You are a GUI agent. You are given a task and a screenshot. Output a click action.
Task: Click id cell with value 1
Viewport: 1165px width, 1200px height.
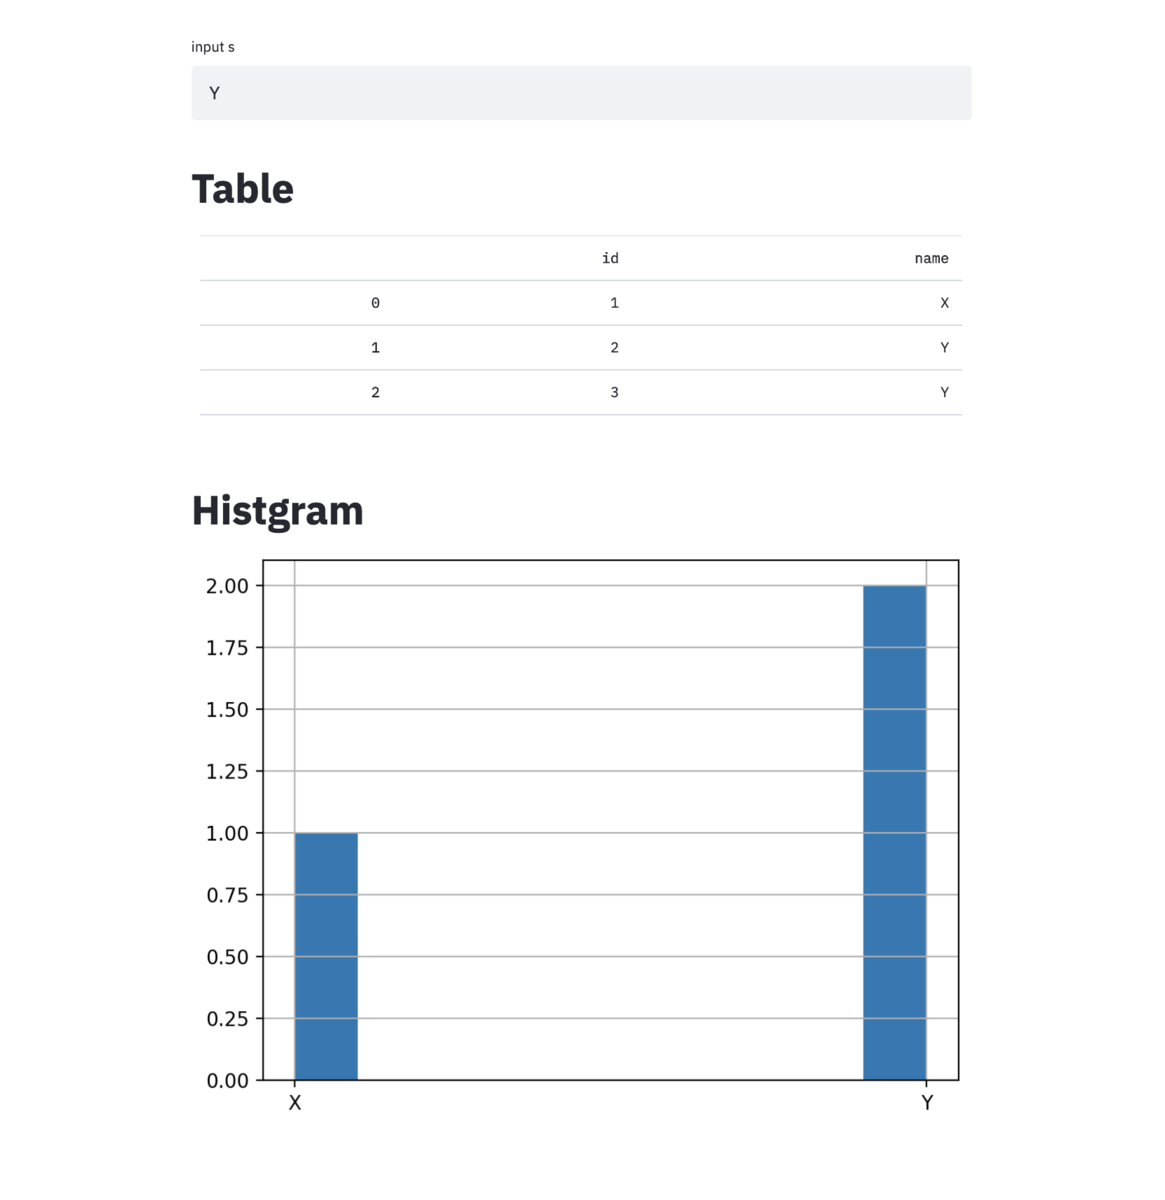click(614, 303)
